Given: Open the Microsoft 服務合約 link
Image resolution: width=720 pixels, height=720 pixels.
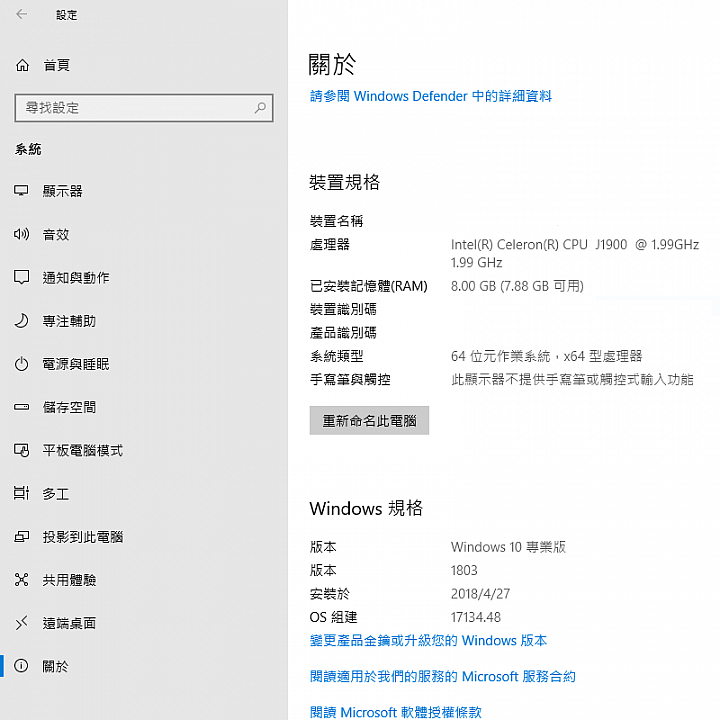Looking at the screenshot, I should (443, 676).
